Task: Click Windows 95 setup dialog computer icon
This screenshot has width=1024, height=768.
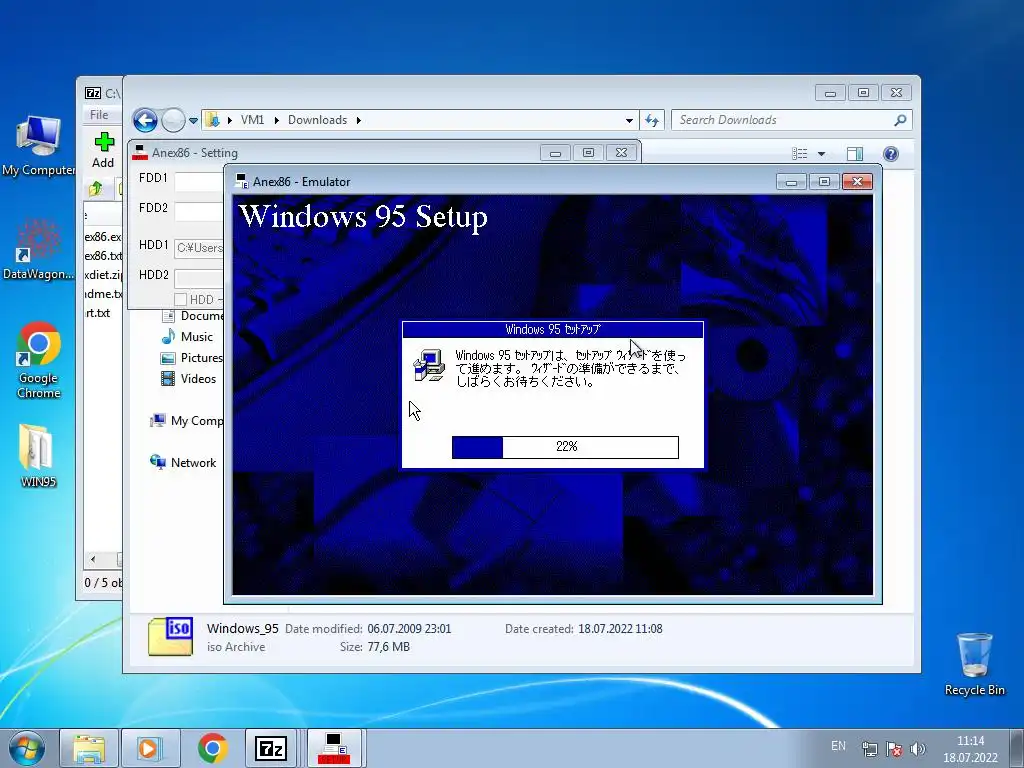Action: 428,366
